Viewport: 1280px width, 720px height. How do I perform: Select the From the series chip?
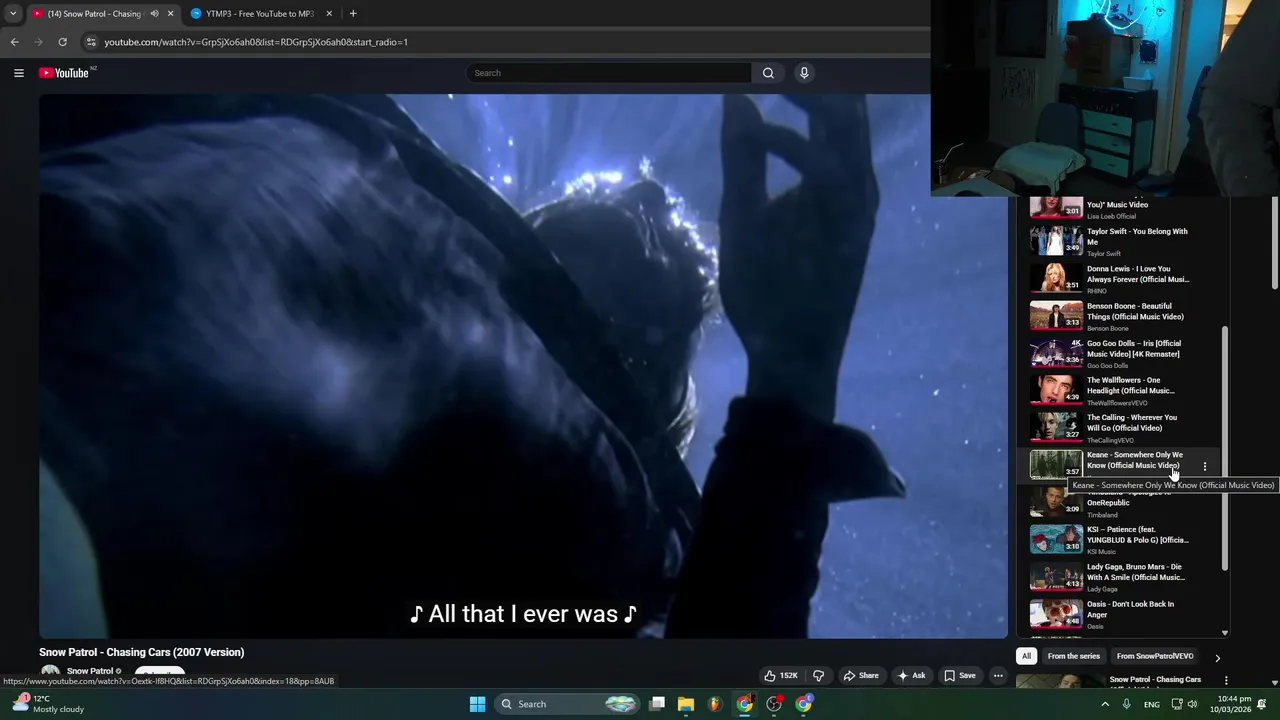click(1074, 656)
